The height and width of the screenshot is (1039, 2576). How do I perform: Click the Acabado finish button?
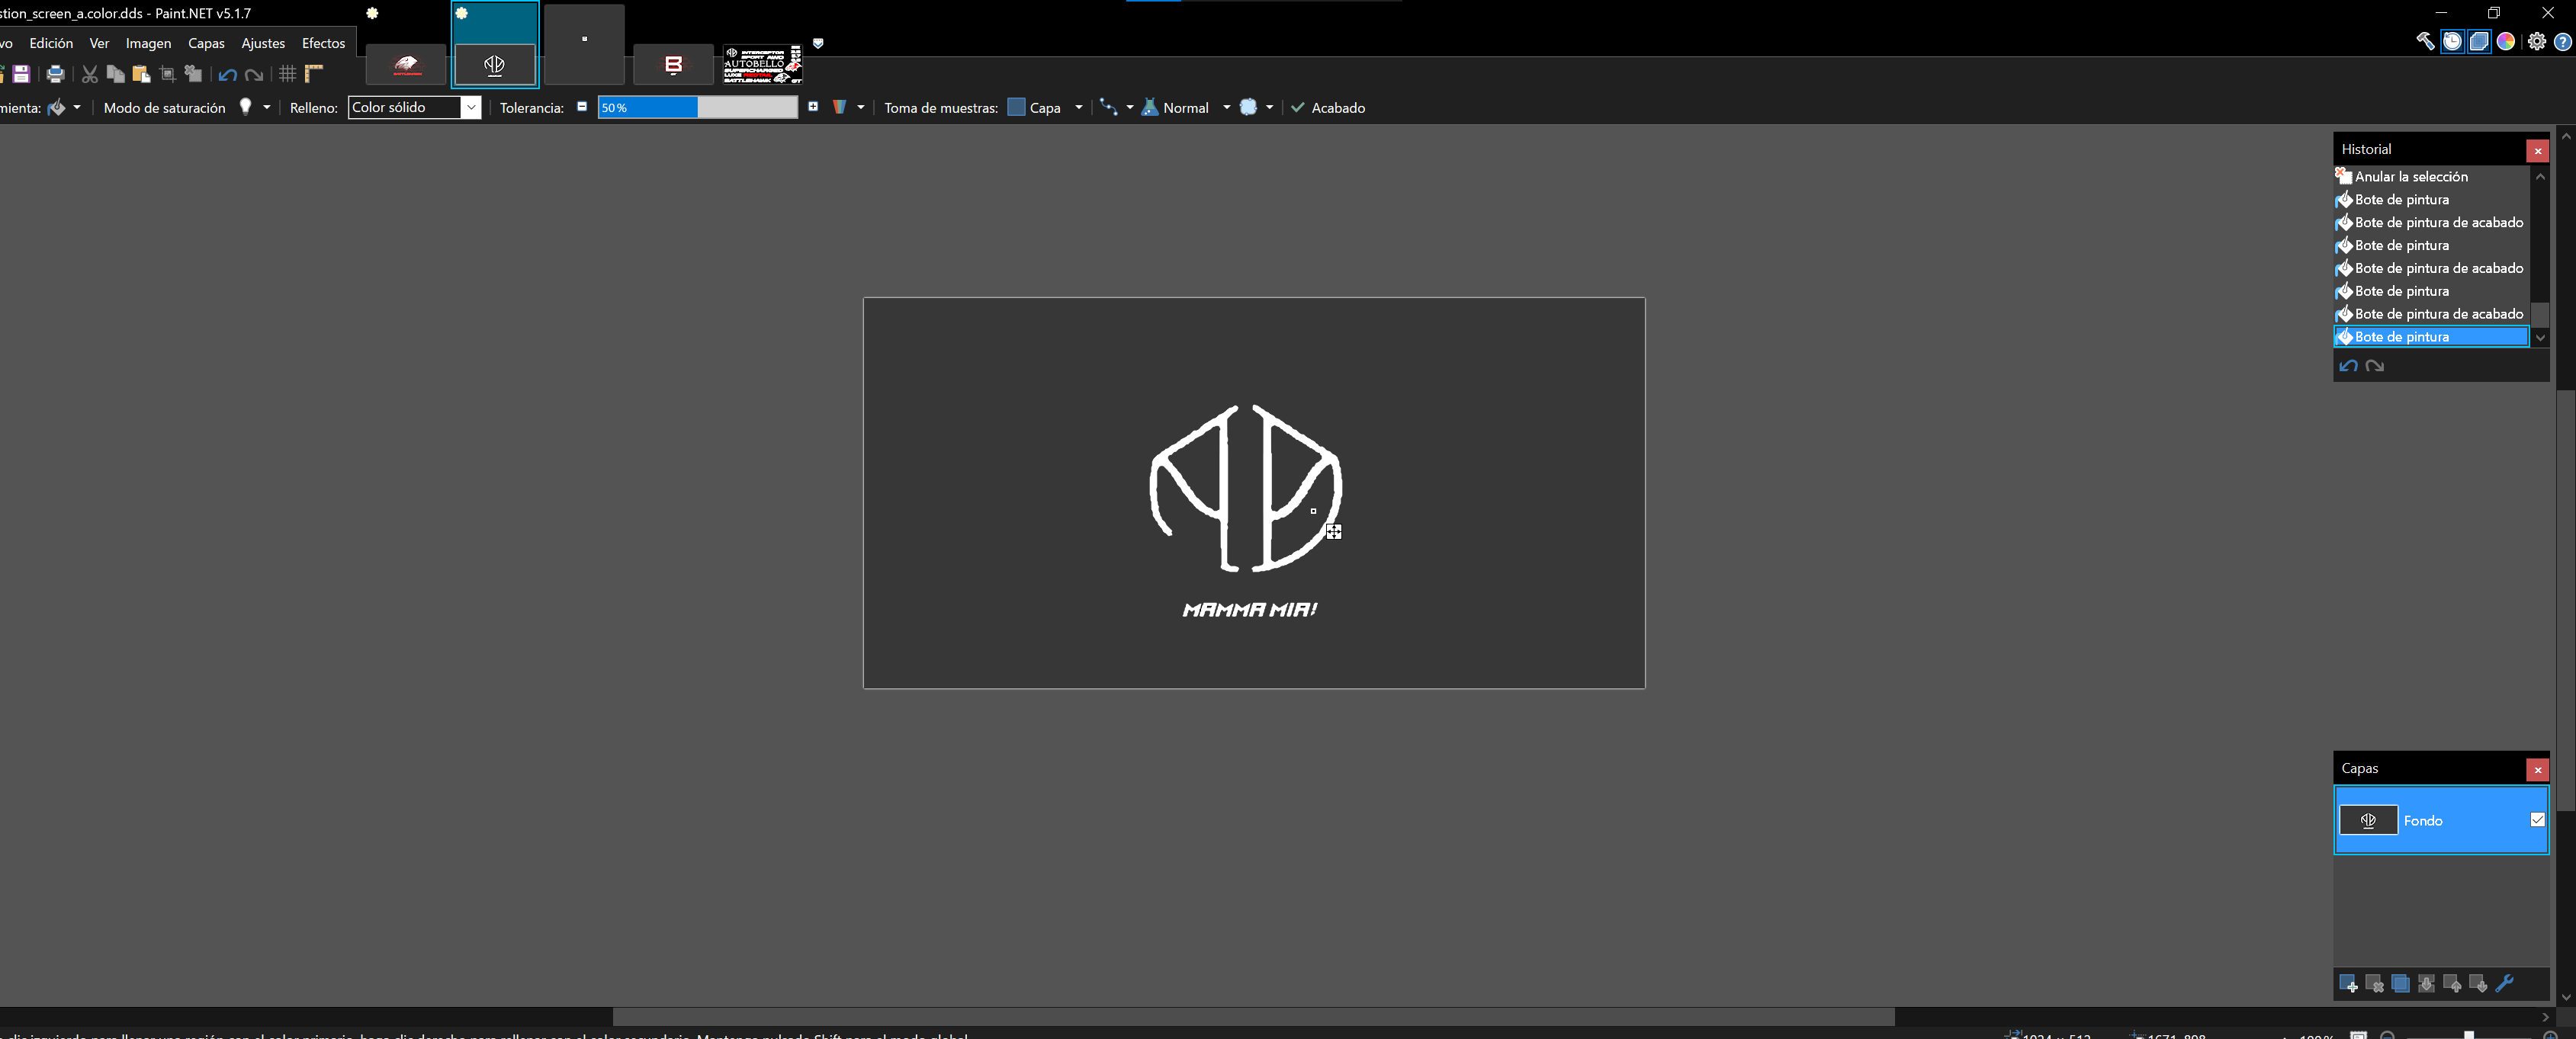click(x=1328, y=107)
